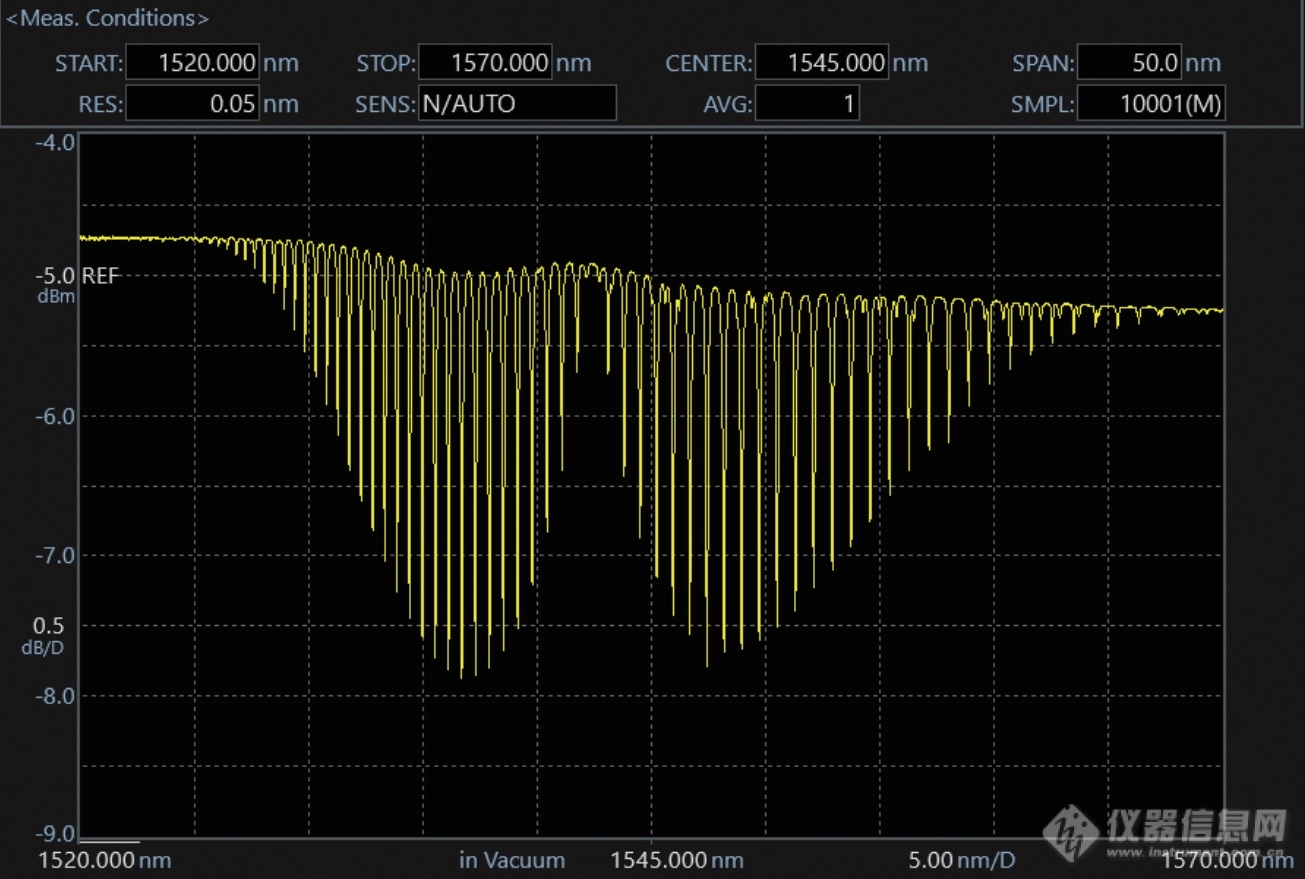The height and width of the screenshot is (879, 1305).
Task: Click the SMPL sampling field 10001(M)
Action: coord(1151,103)
